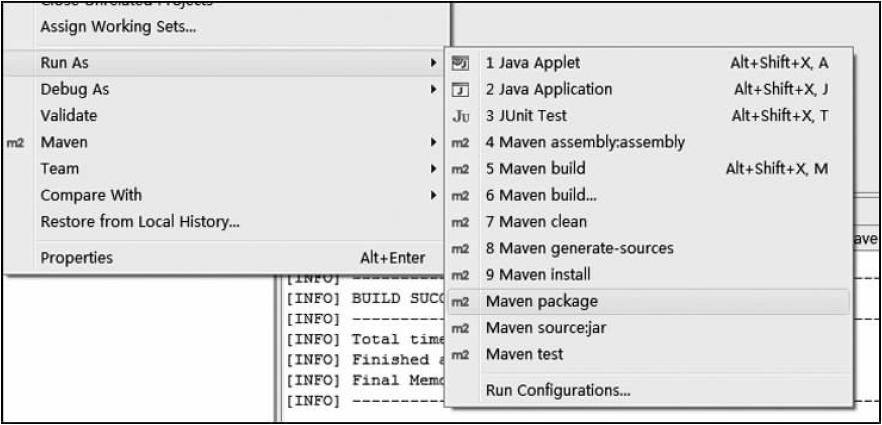The height and width of the screenshot is (425, 882).
Task: Click the JUnit Test 'Ju' icon
Action: [x=460, y=116]
